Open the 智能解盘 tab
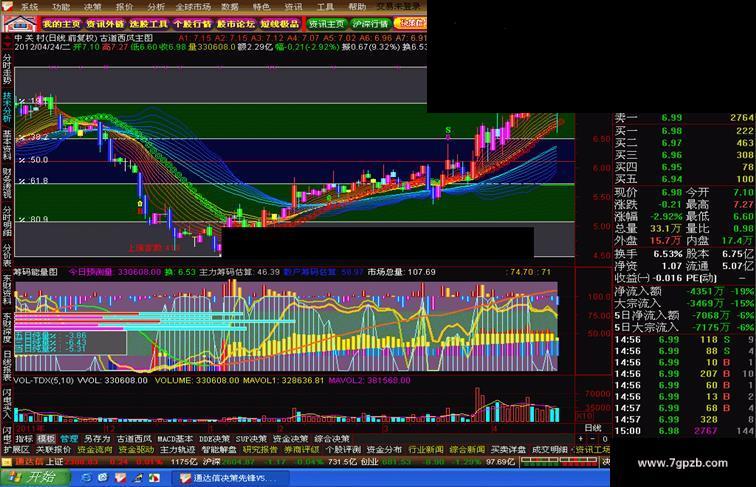 click(219, 450)
